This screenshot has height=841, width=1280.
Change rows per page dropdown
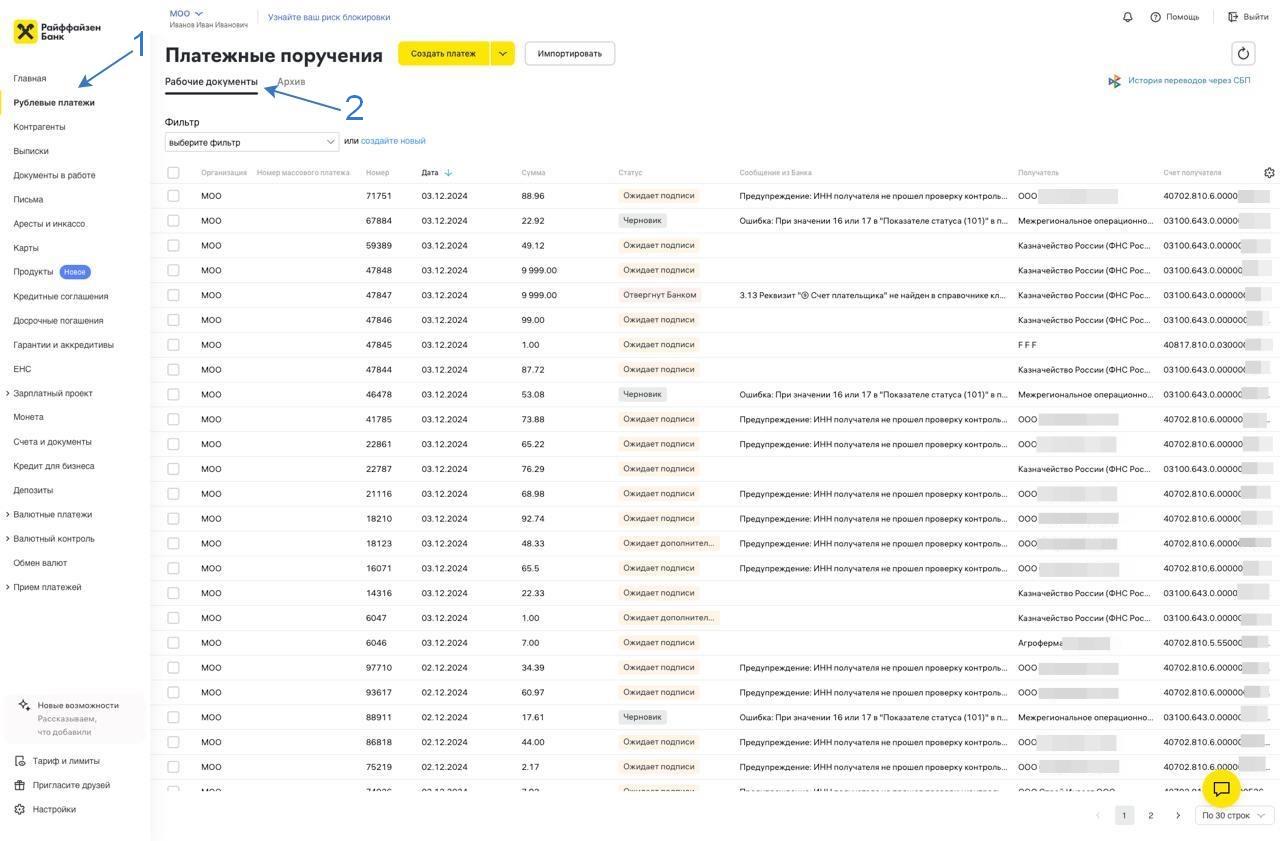tap(1234, 816)
